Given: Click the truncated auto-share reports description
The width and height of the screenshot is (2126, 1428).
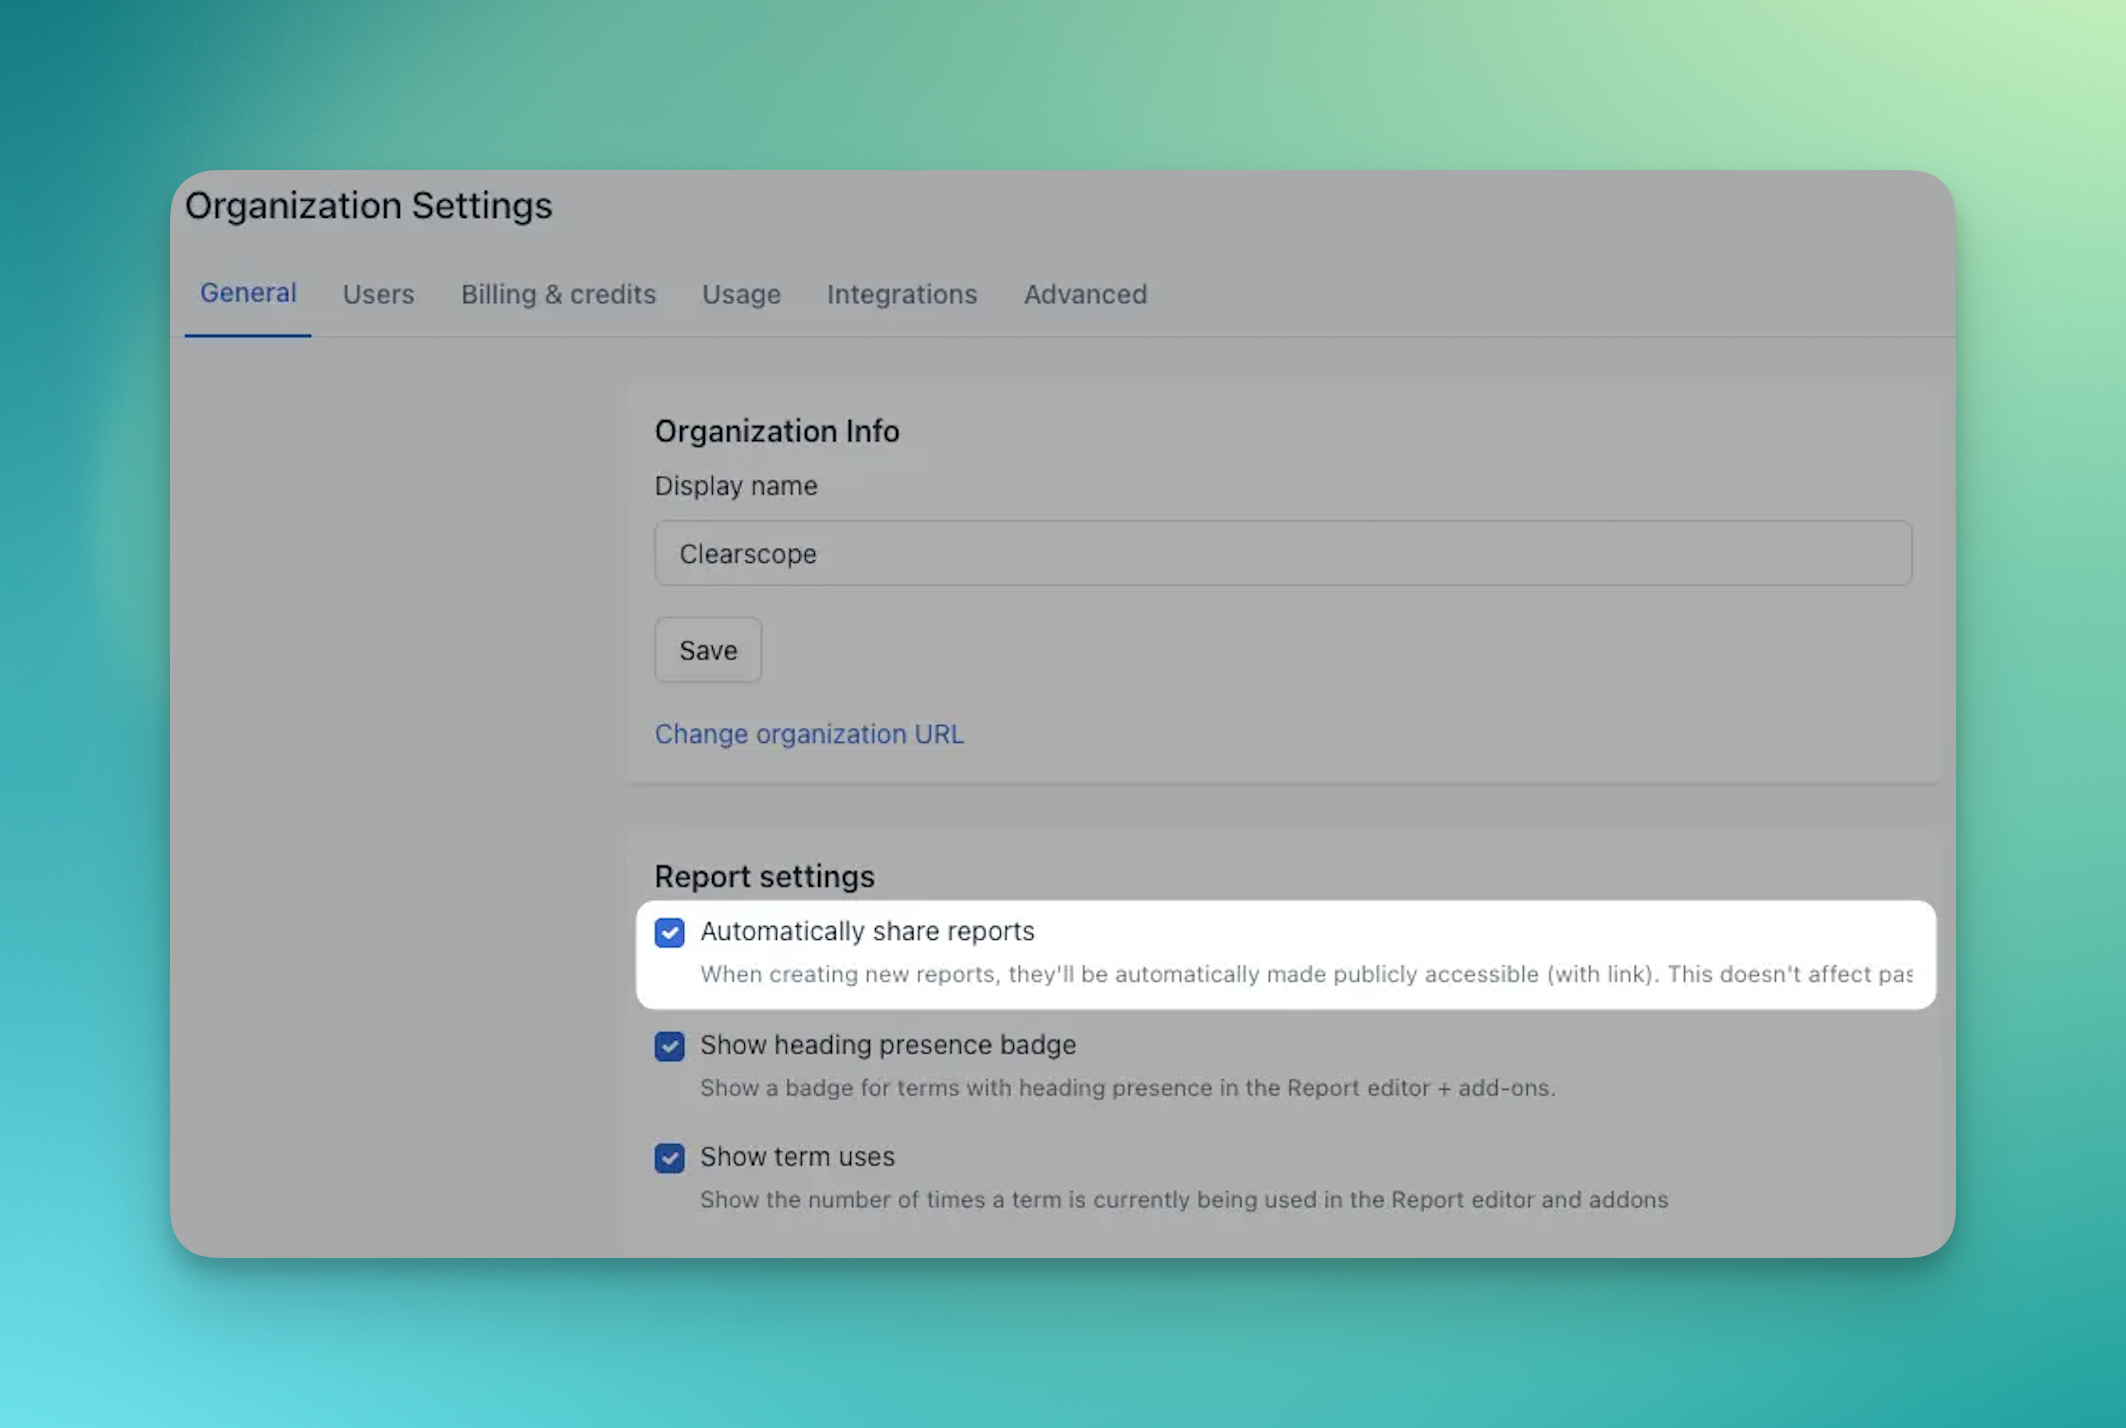Looking at the screenshot, I should point(1305,974).
